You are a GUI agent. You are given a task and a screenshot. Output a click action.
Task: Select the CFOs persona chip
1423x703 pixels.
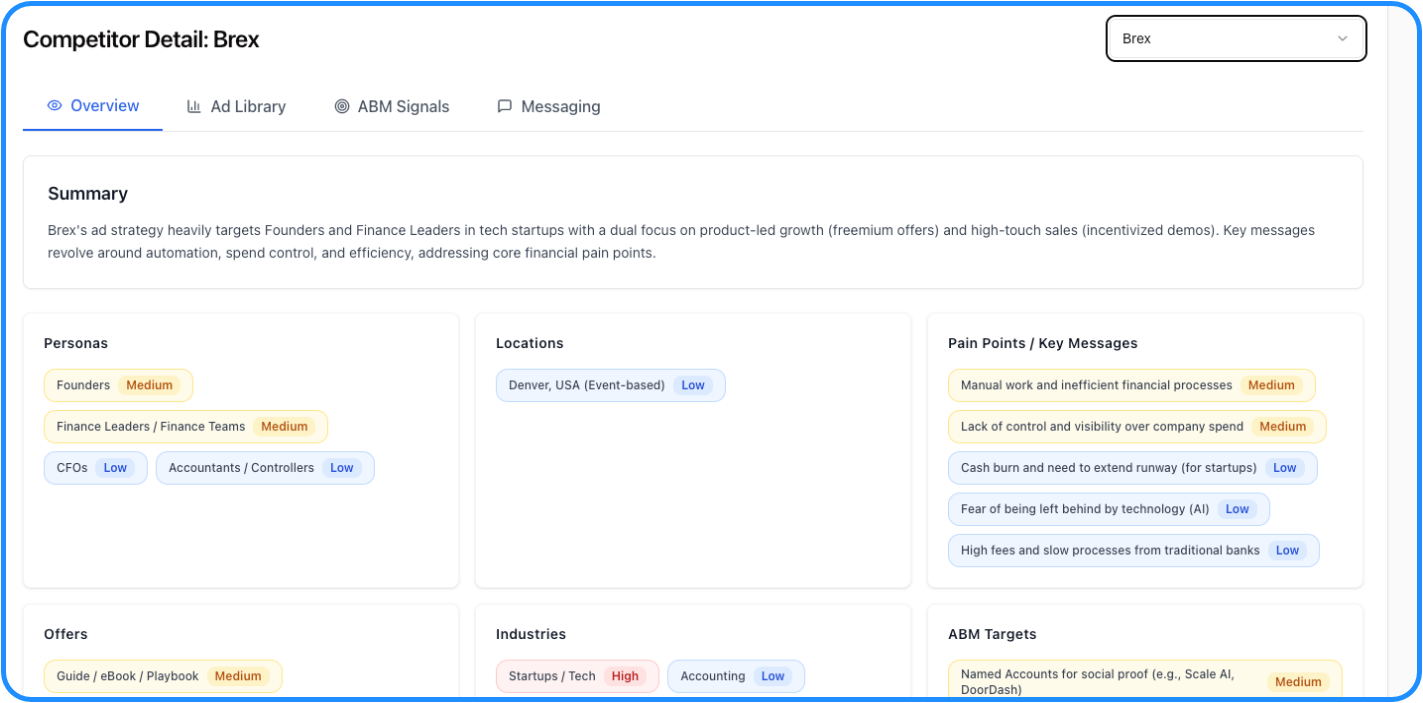click(95, 468)
